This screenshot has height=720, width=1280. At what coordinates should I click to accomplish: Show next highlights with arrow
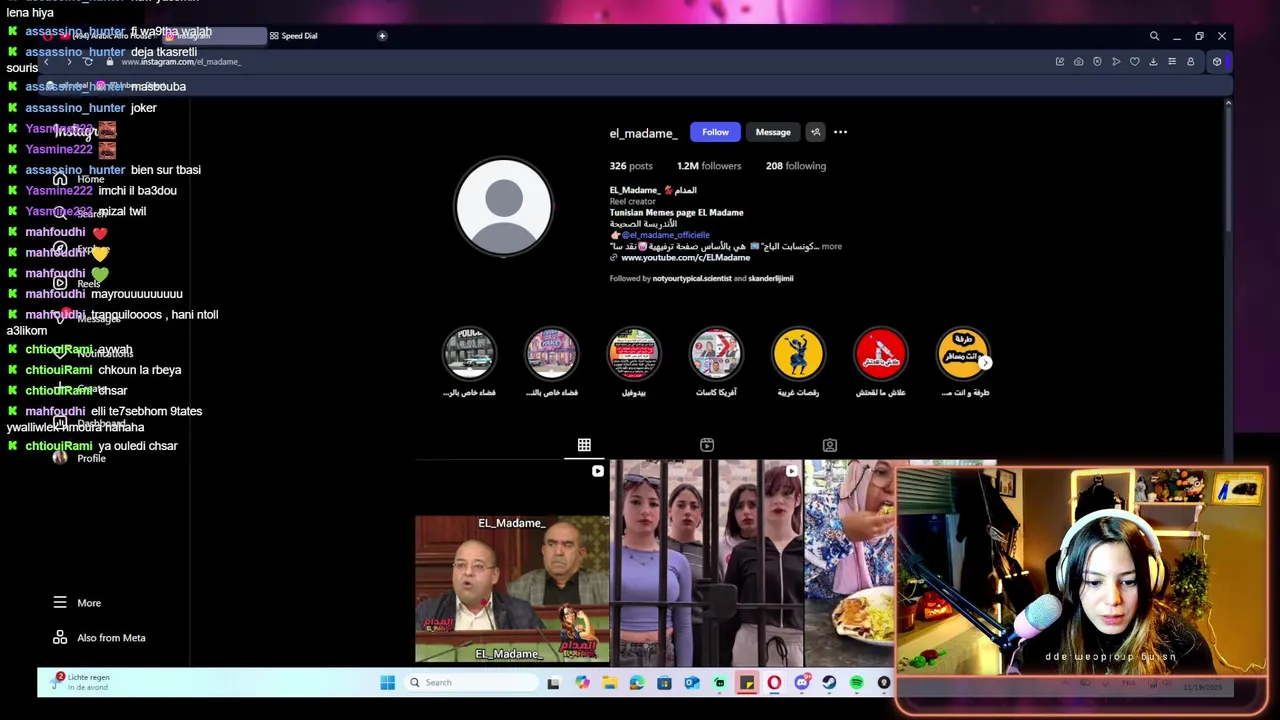coord(985,363)
